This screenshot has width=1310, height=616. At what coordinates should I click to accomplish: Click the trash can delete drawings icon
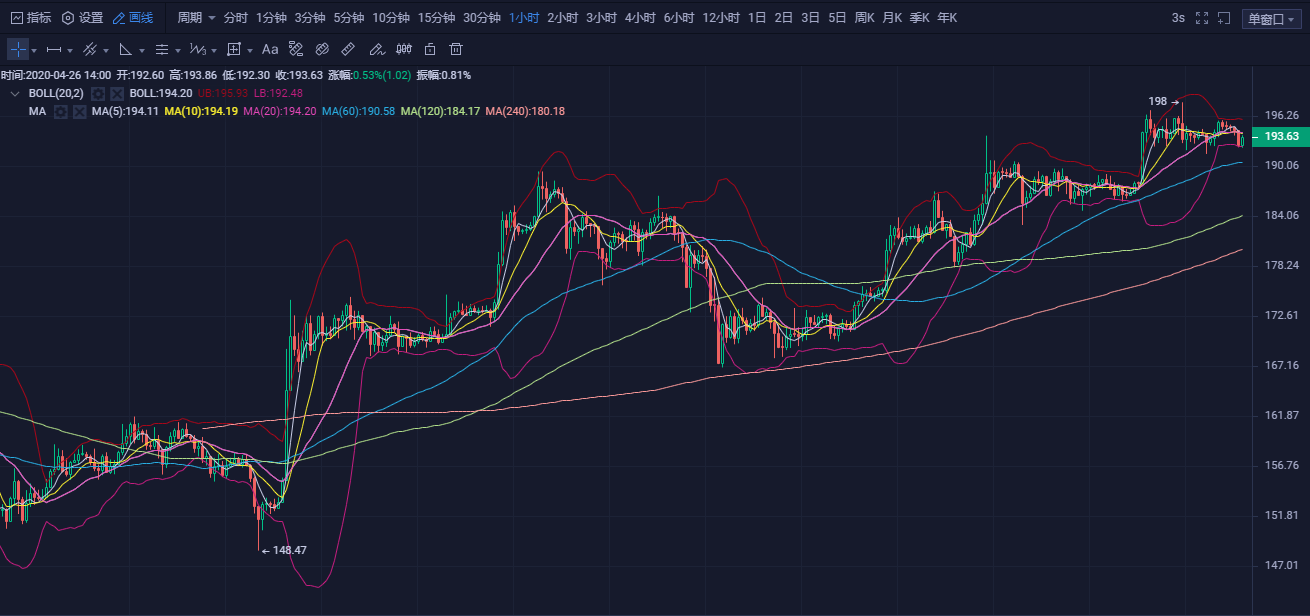tap(456, 49)
